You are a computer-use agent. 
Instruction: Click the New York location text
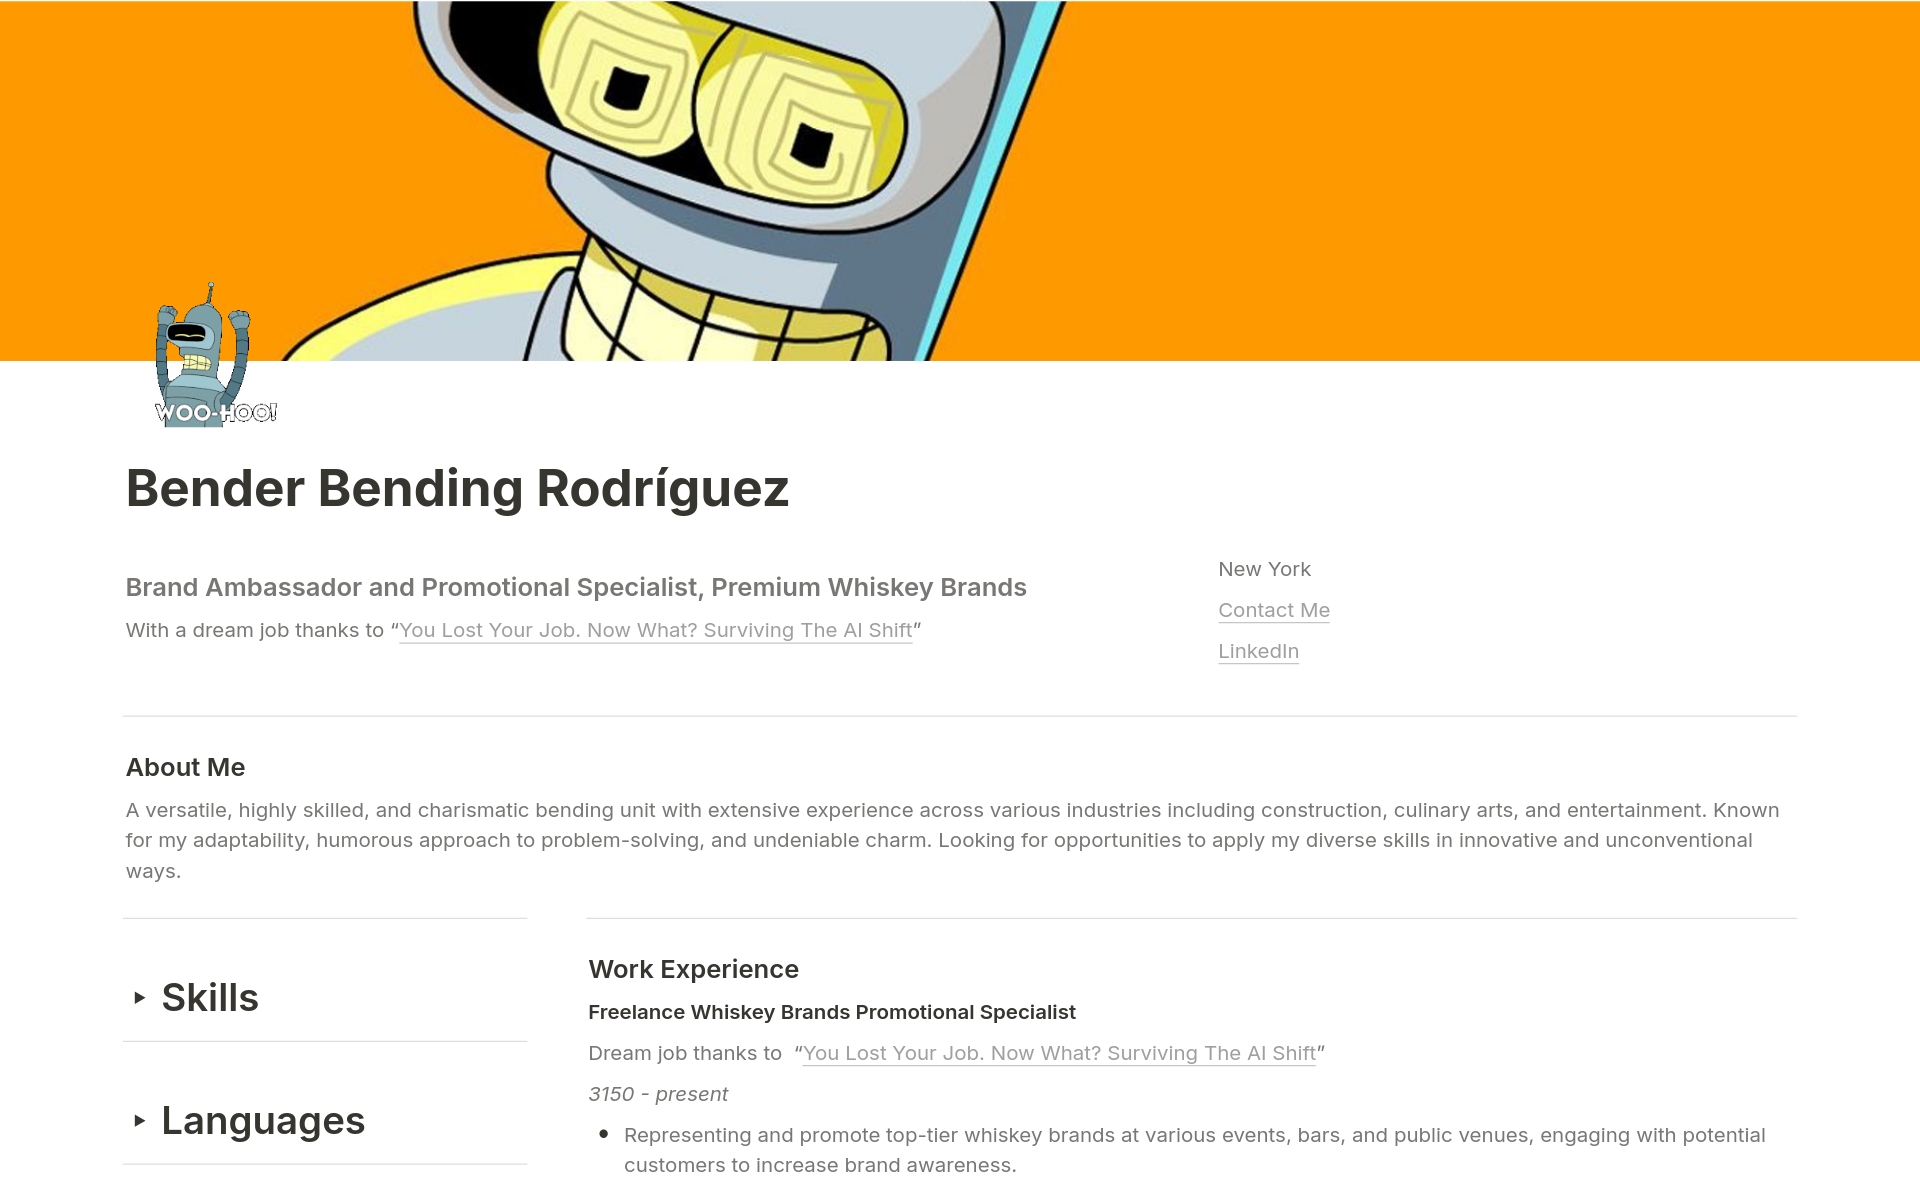(x=1264, y=569)
